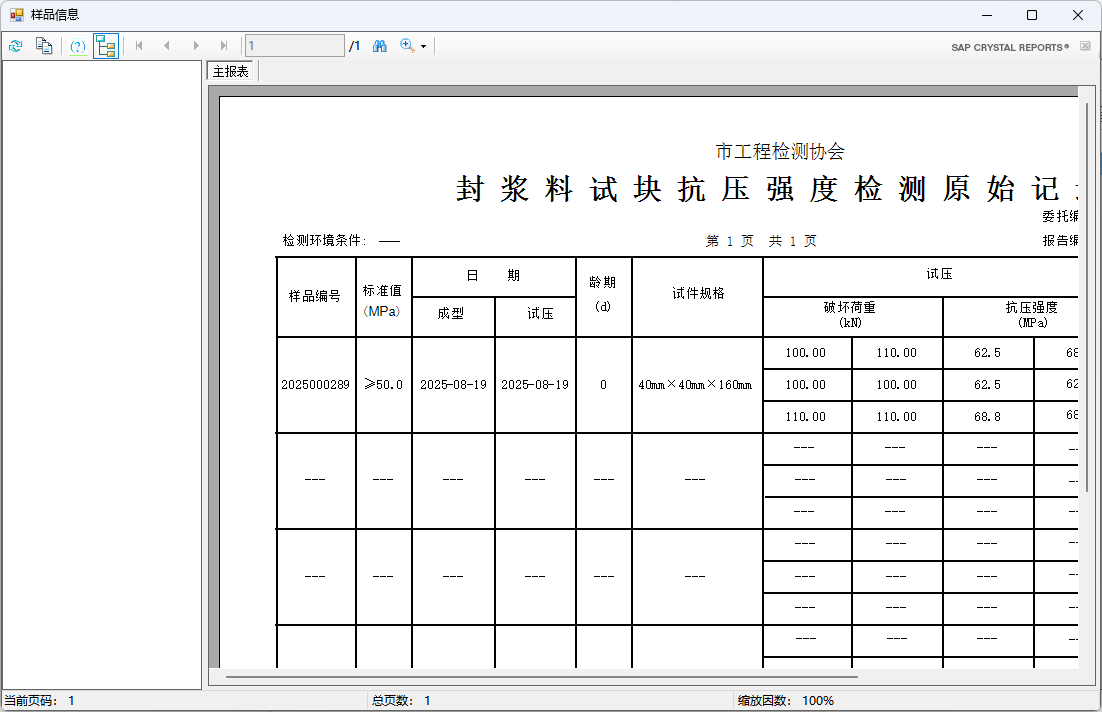Toggle the parameter panel button
This screenshot has width=1102, height=712.
(x=78, y=46)
